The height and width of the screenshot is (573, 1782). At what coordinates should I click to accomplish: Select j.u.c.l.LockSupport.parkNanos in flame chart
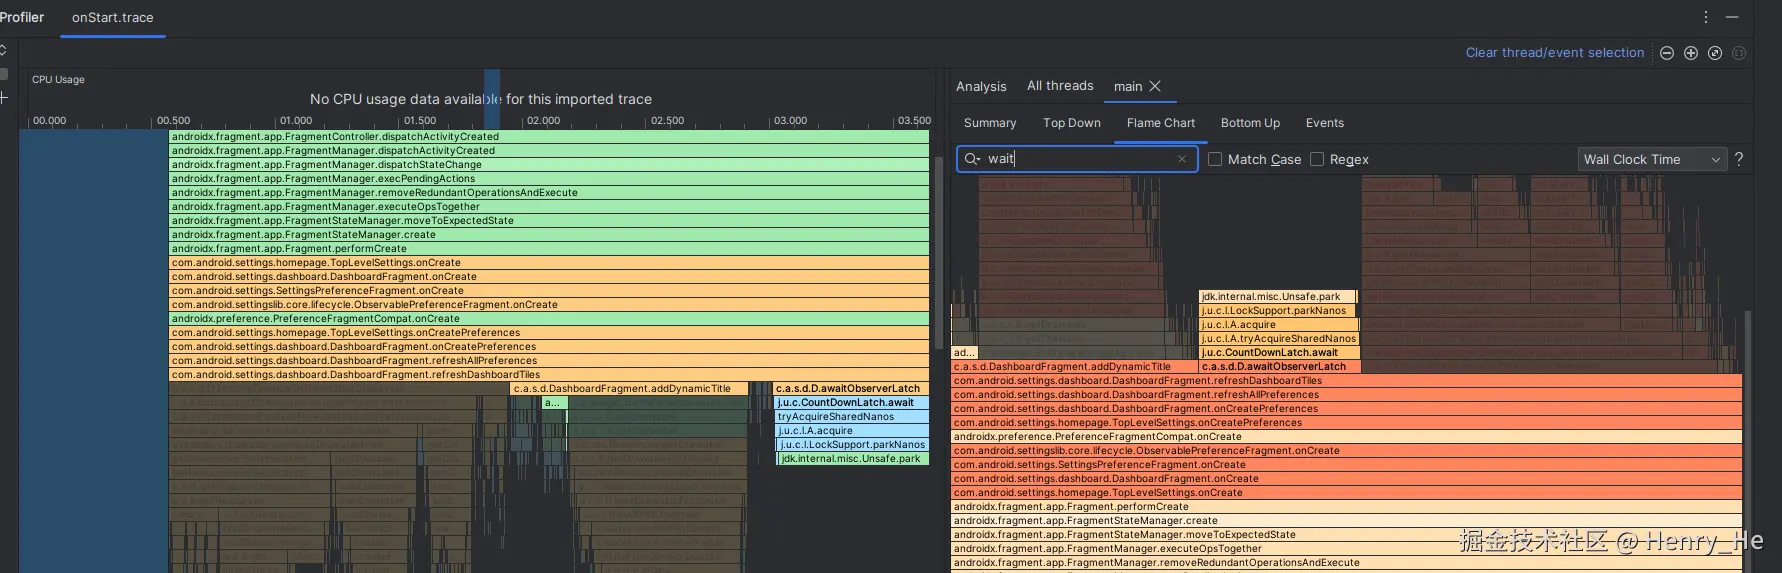pyautogui.click(x=1278, y=311)
